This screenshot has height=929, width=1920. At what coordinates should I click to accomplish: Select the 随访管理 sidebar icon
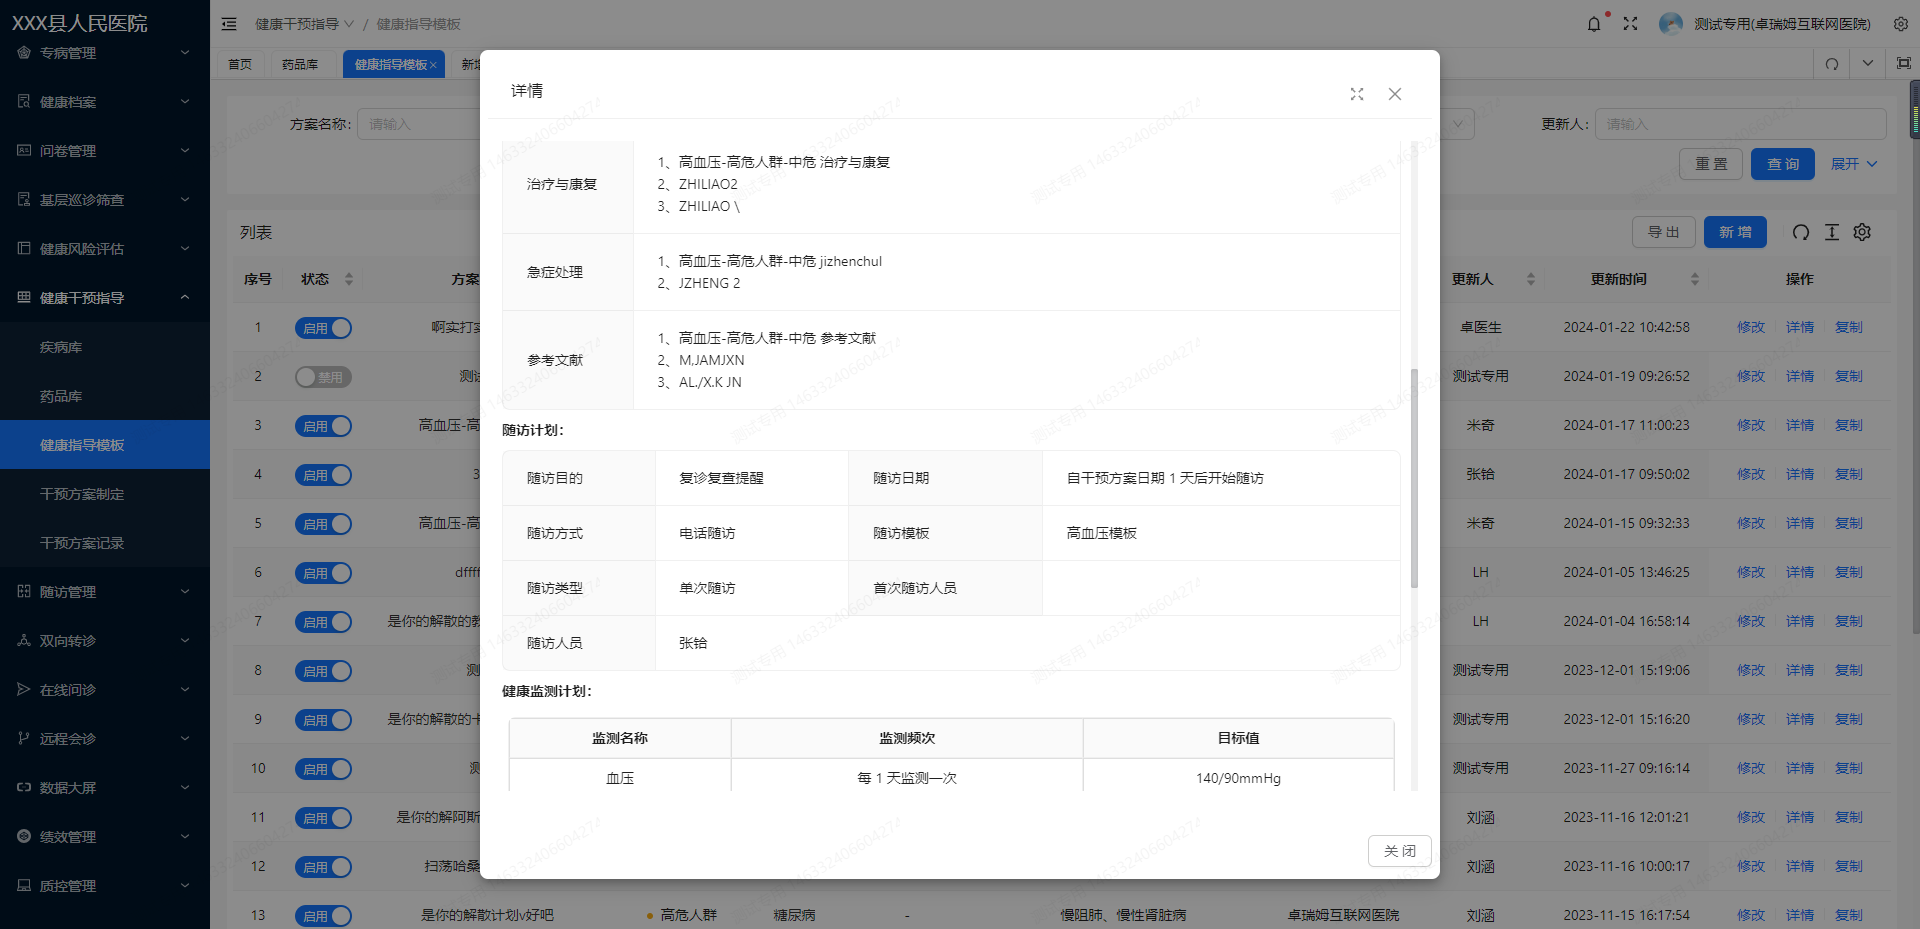tap(22, 591)
